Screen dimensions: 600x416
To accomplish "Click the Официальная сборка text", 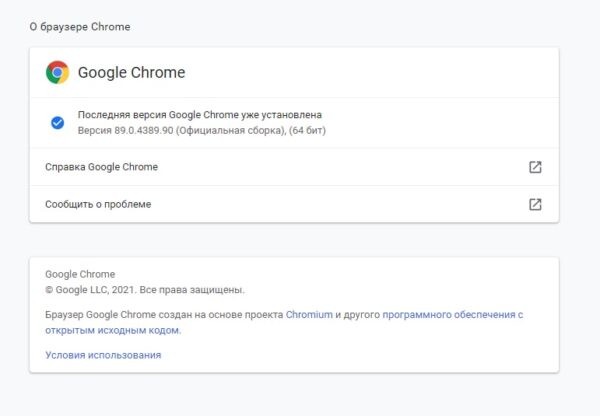I will [x=231, y=131].
